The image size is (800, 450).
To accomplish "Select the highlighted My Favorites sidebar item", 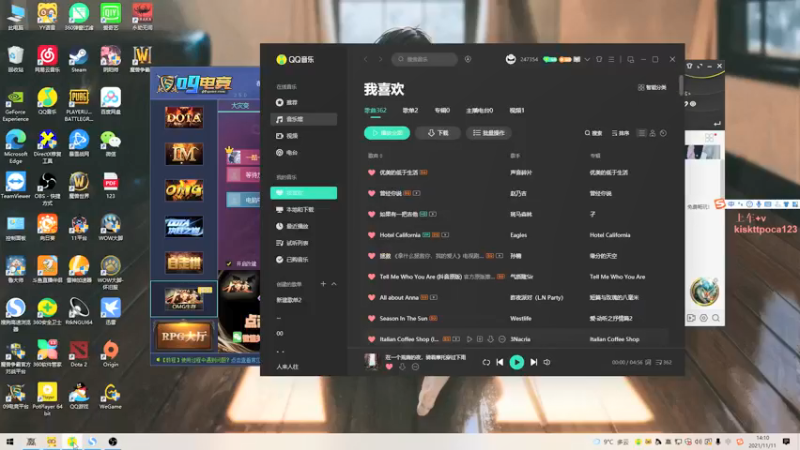I will click(303, 193).
